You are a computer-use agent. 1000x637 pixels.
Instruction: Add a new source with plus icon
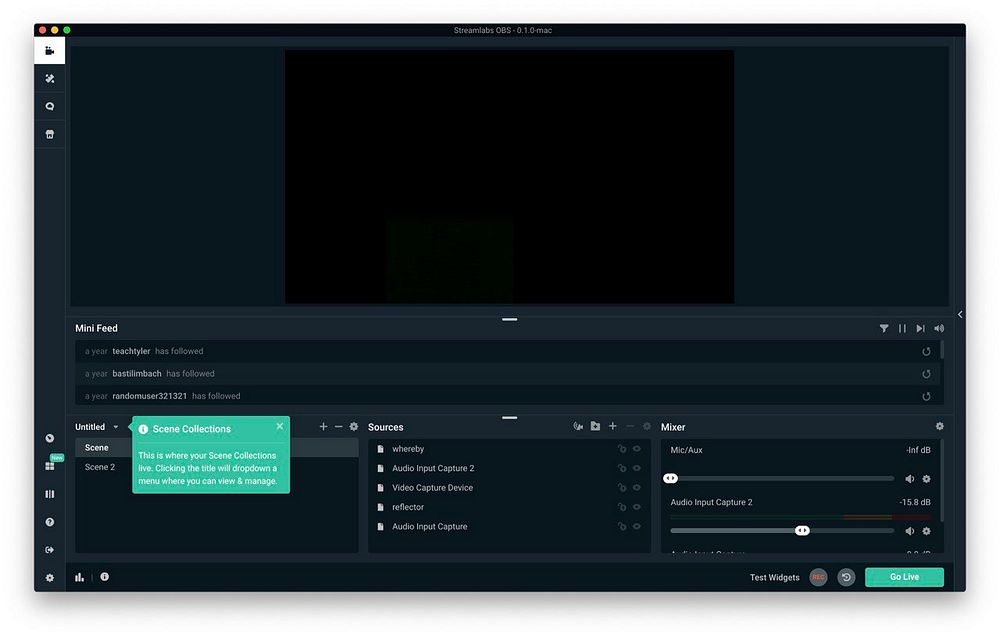(613, 426)
